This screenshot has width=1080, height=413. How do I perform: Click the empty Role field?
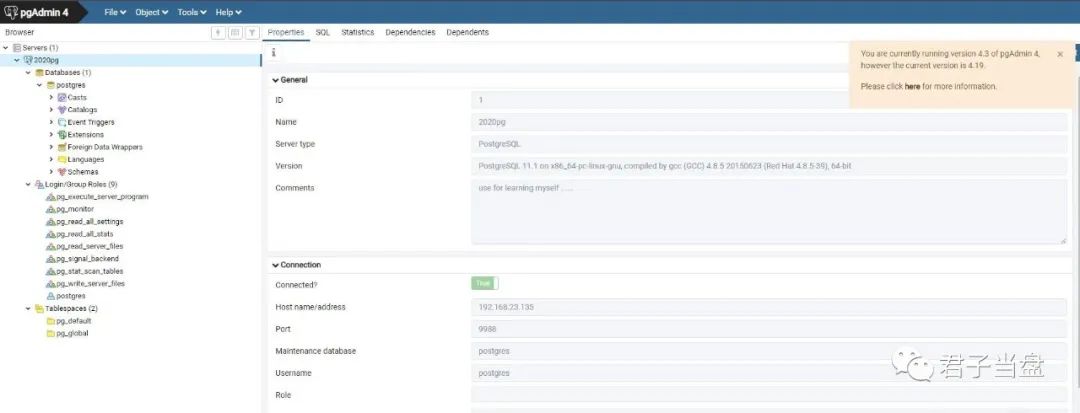click(x=769, y=395)
